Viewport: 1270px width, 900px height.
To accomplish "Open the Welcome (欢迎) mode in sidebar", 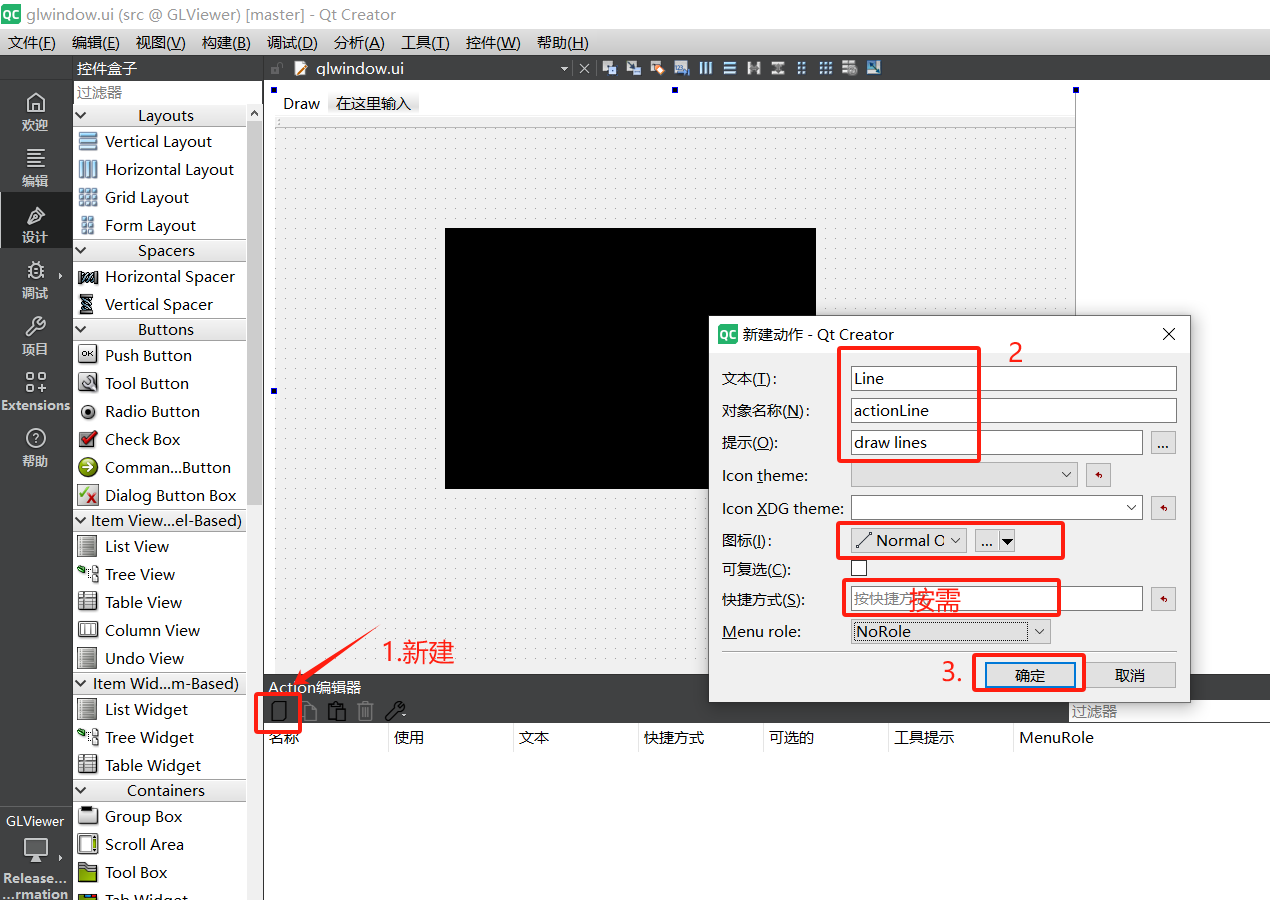I will [x=35, y=111].
